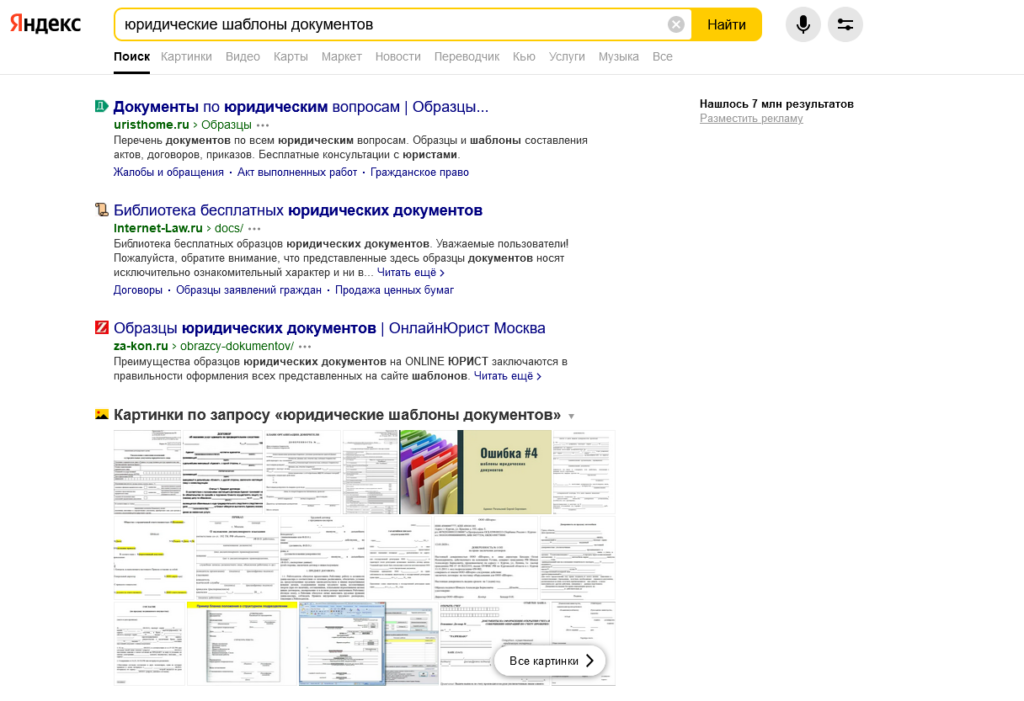
Task: Click the uristhome.ru favicon
Action: click(x=101, y=106)
